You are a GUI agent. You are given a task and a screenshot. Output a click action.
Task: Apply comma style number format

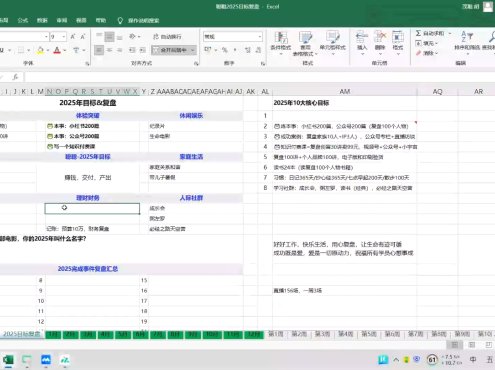tap(235, 50)
